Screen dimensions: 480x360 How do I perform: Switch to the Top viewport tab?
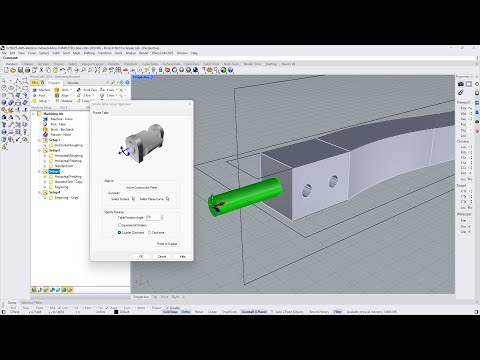(x=155, y=297)
